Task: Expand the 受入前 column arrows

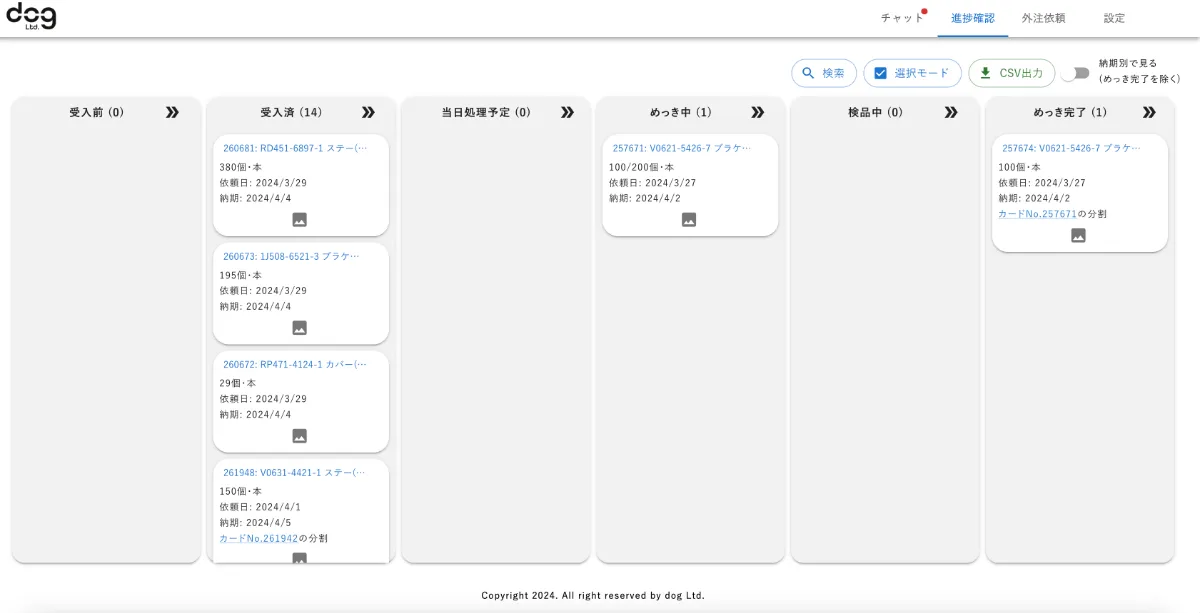Action: 172,113
